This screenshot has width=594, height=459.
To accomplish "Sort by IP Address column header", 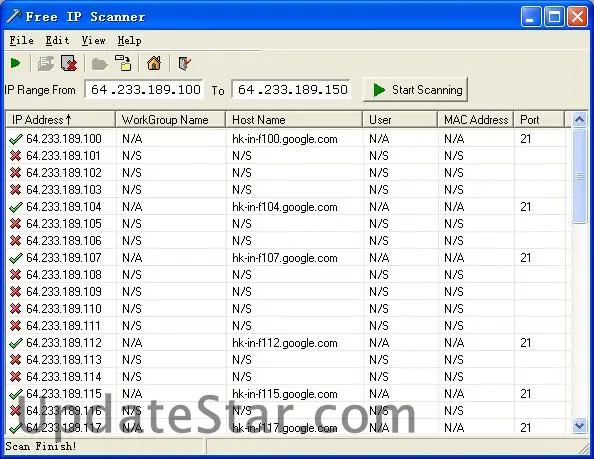I will [61, 120].
